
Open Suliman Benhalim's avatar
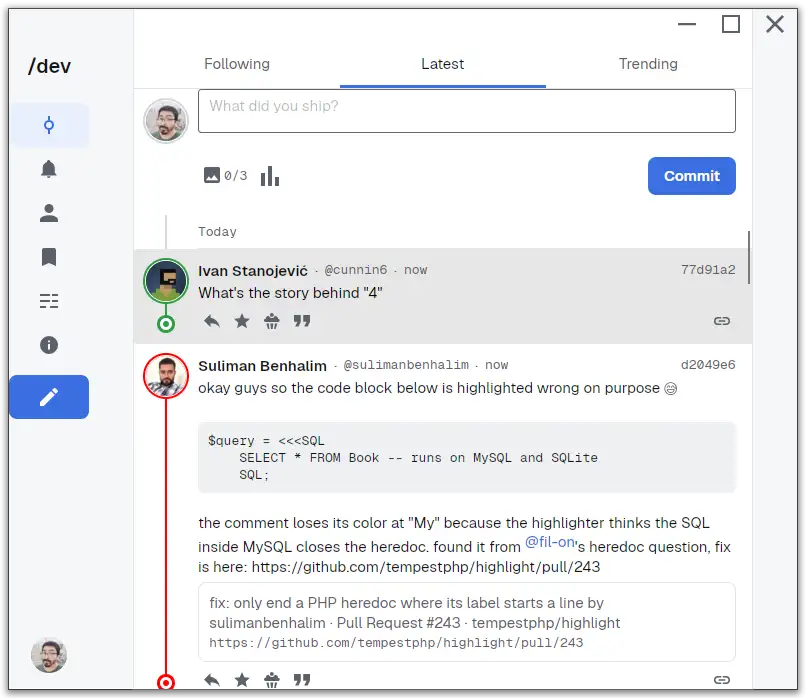[x=166, y=376]
